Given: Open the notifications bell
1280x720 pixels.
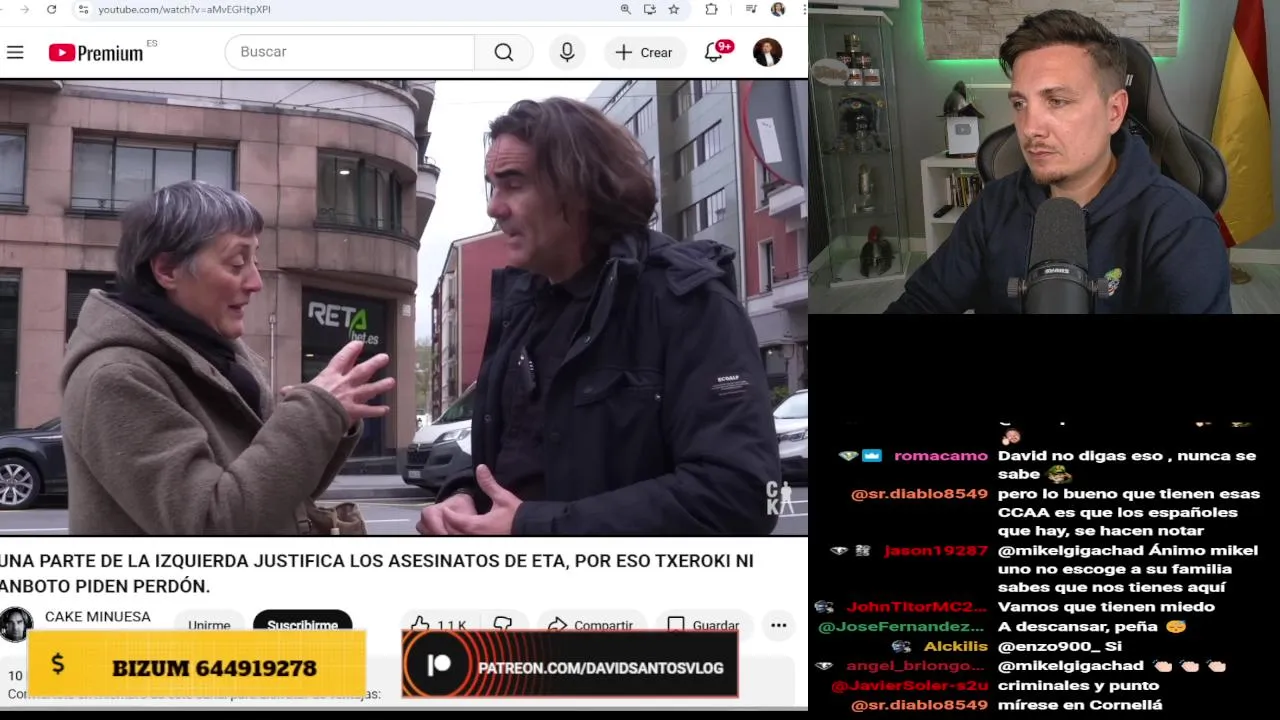Looking at the screenshot, I should point(714,52).
